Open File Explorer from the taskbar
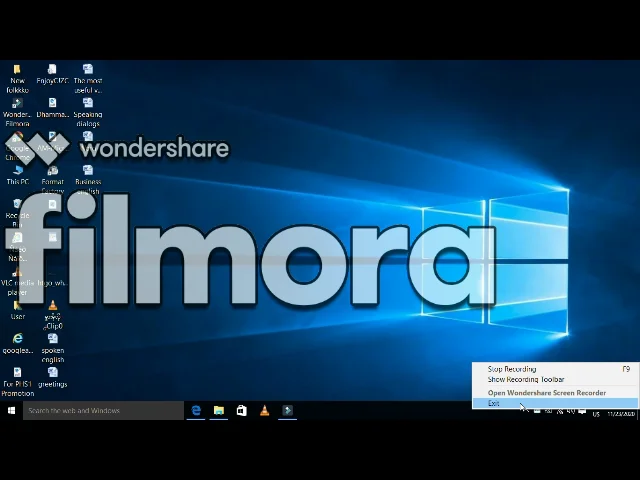This screenshot has width=640, height=480. pyautogui.click(x=219, y=411)
